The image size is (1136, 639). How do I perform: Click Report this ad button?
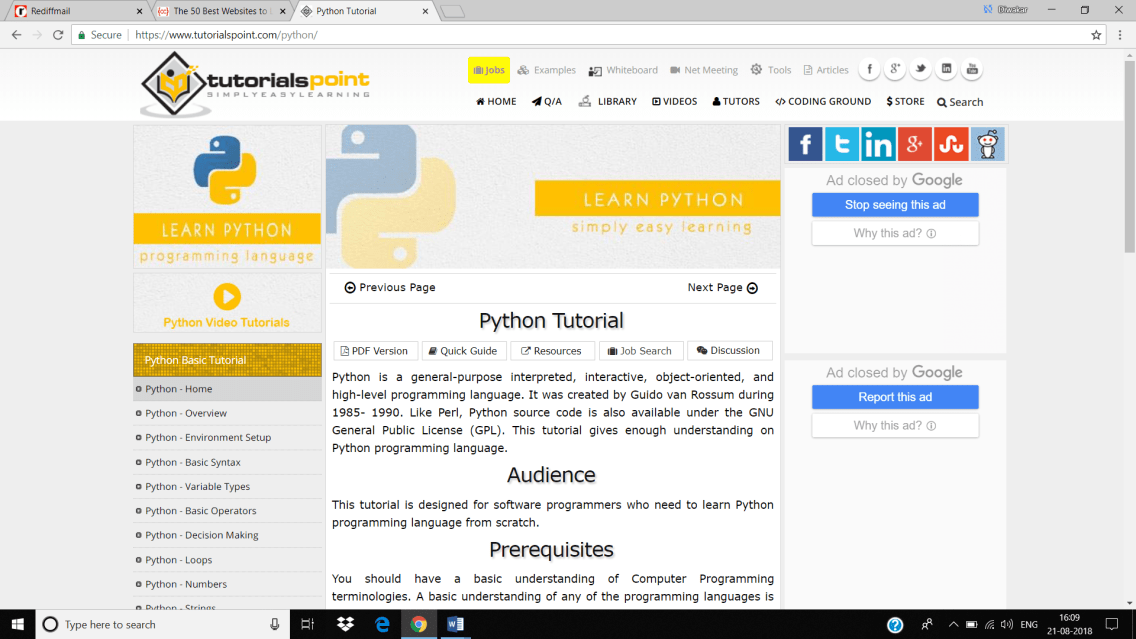(x=895, y=397)
